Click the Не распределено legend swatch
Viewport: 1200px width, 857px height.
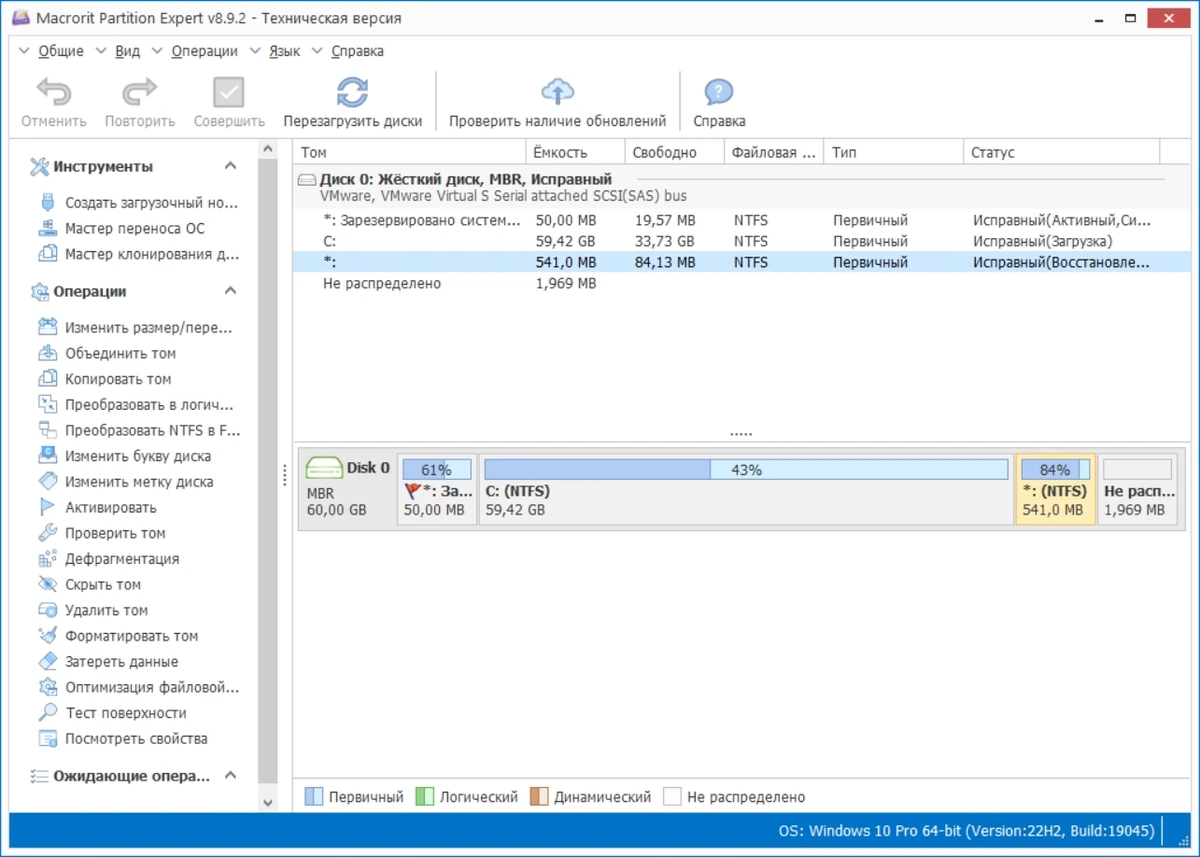(x=672, y=797)
